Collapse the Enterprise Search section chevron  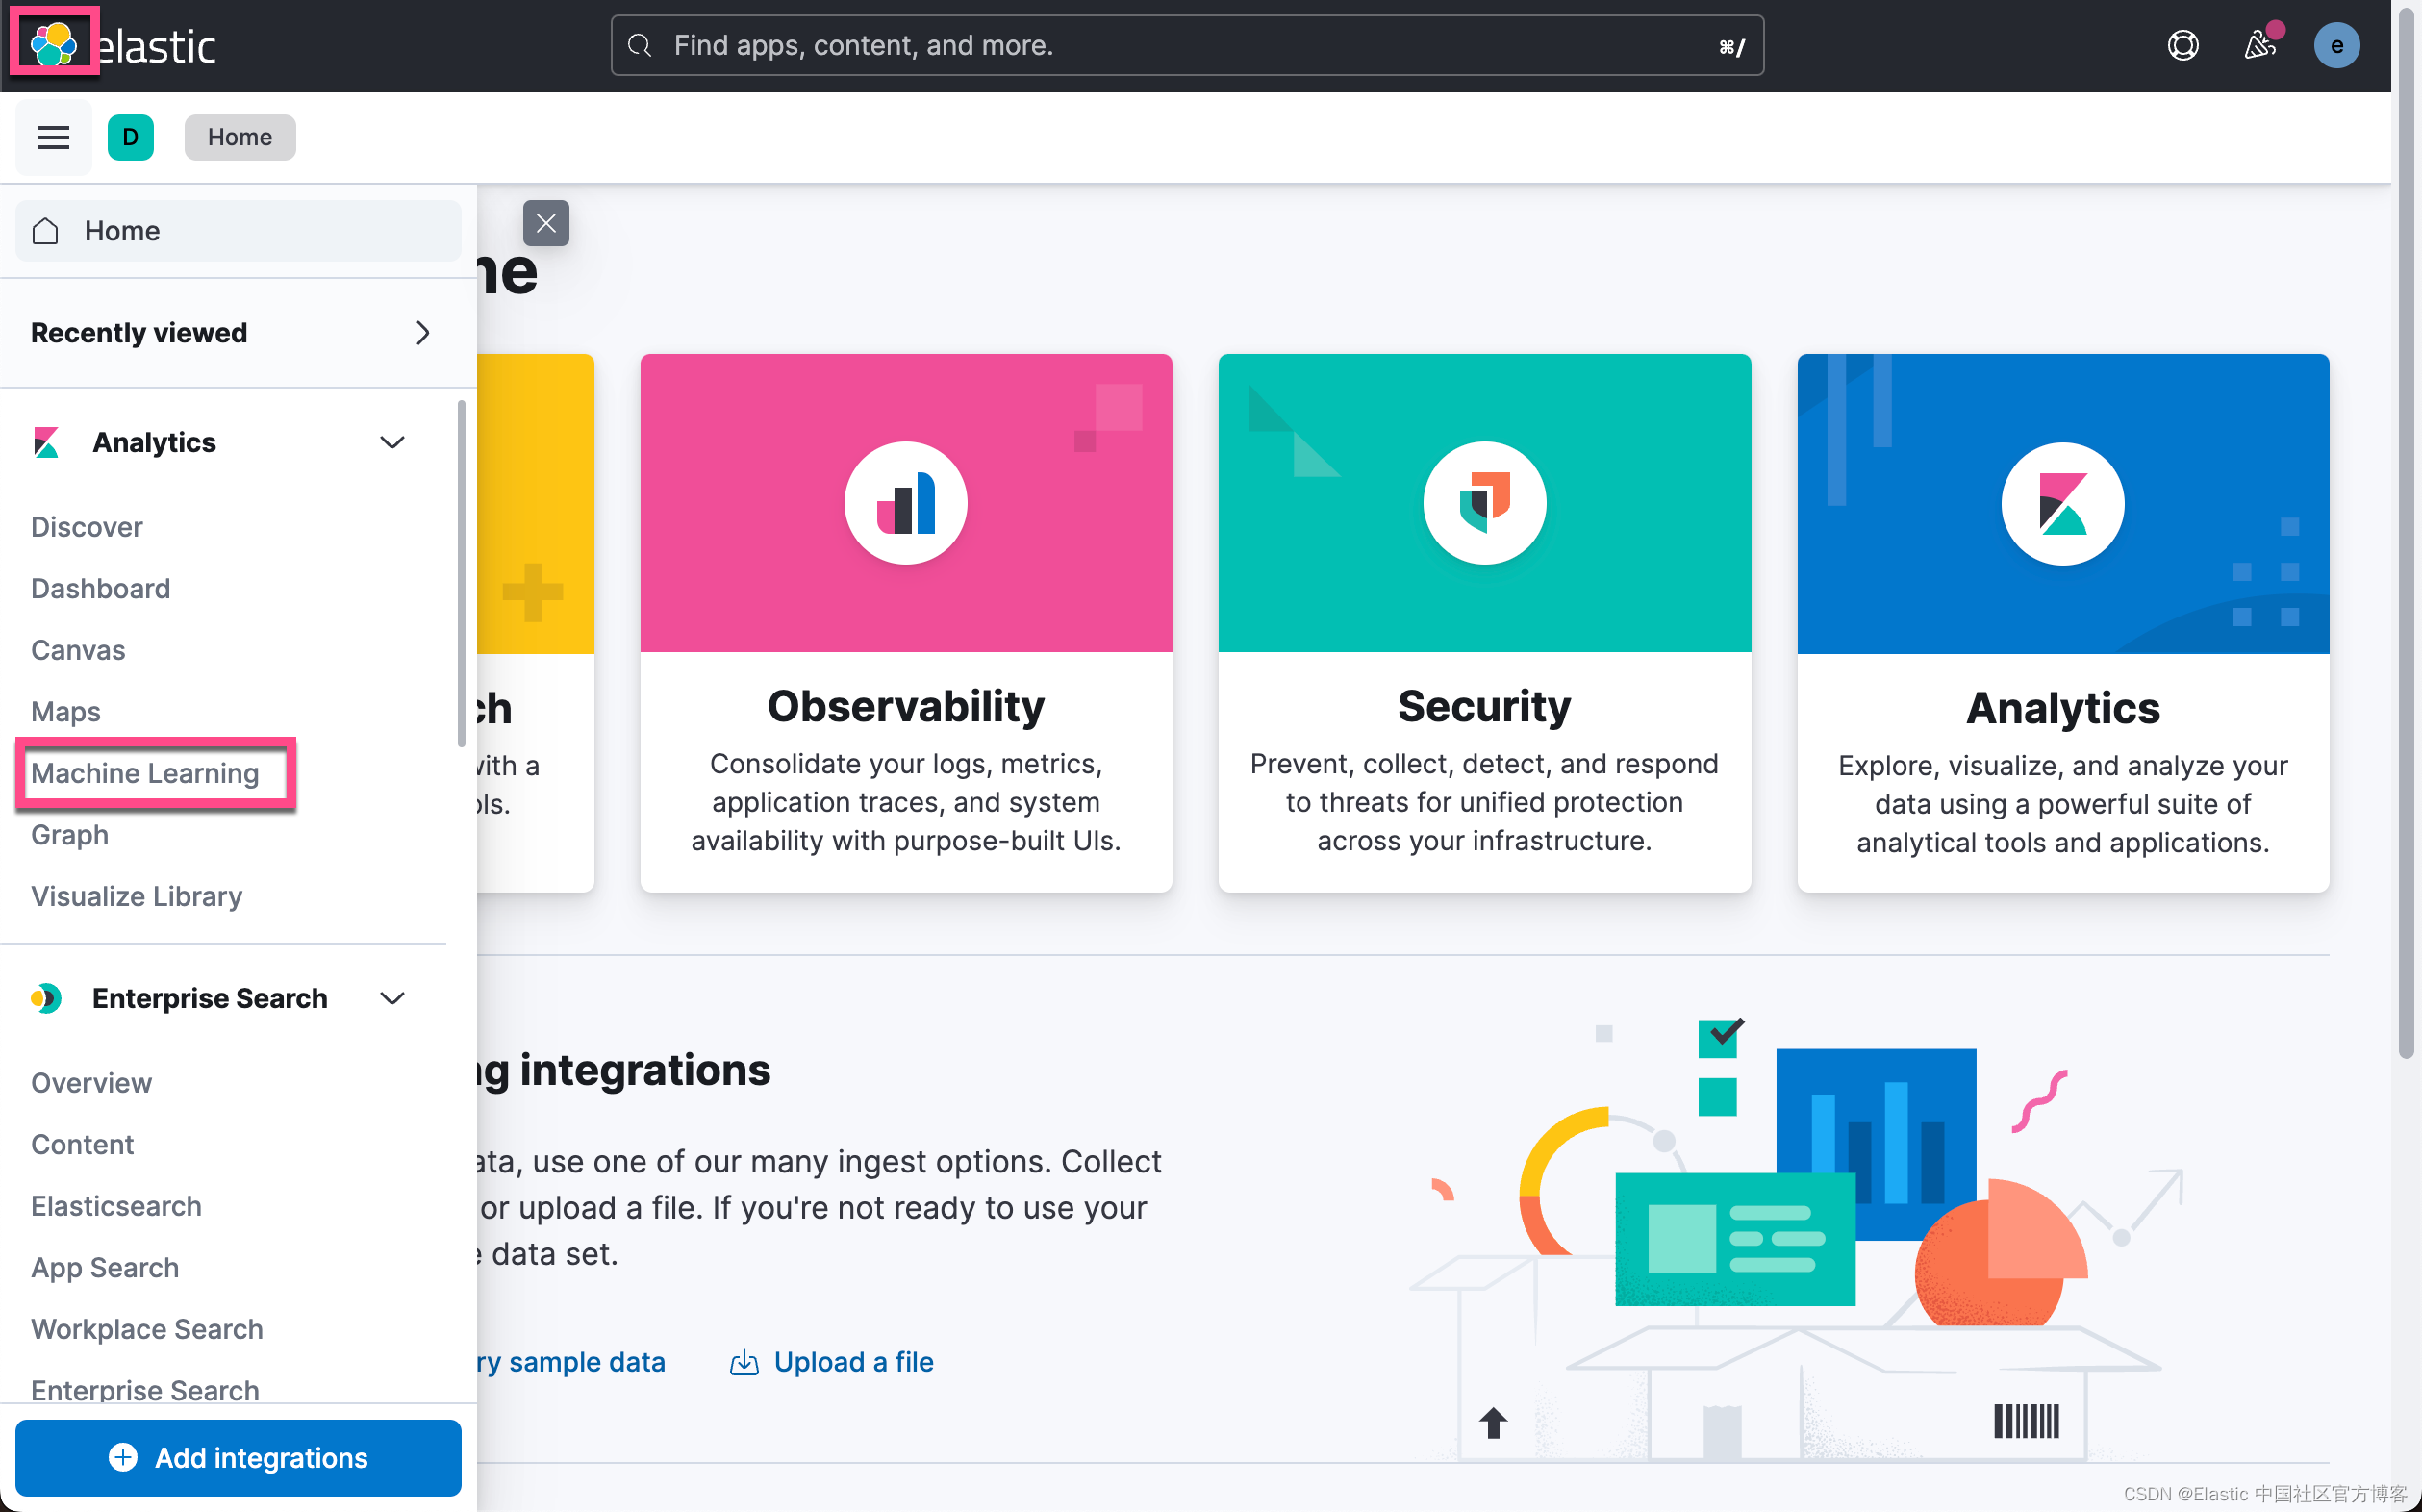tap(392, 998)
